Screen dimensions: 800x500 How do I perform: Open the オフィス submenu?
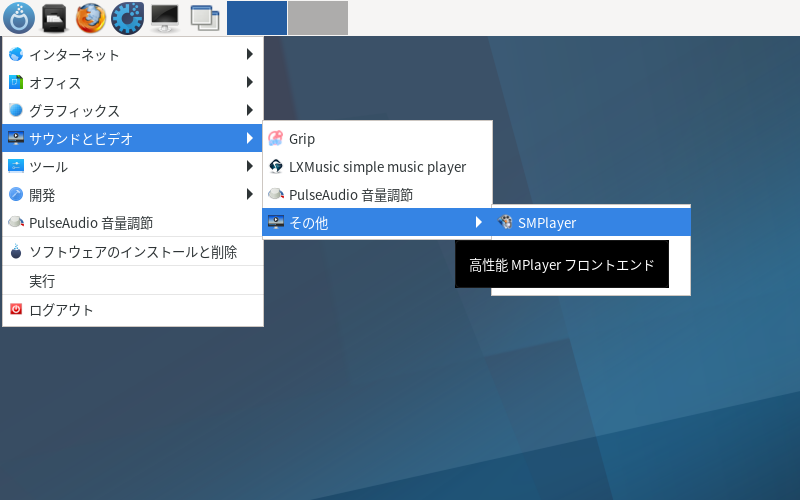133,82
